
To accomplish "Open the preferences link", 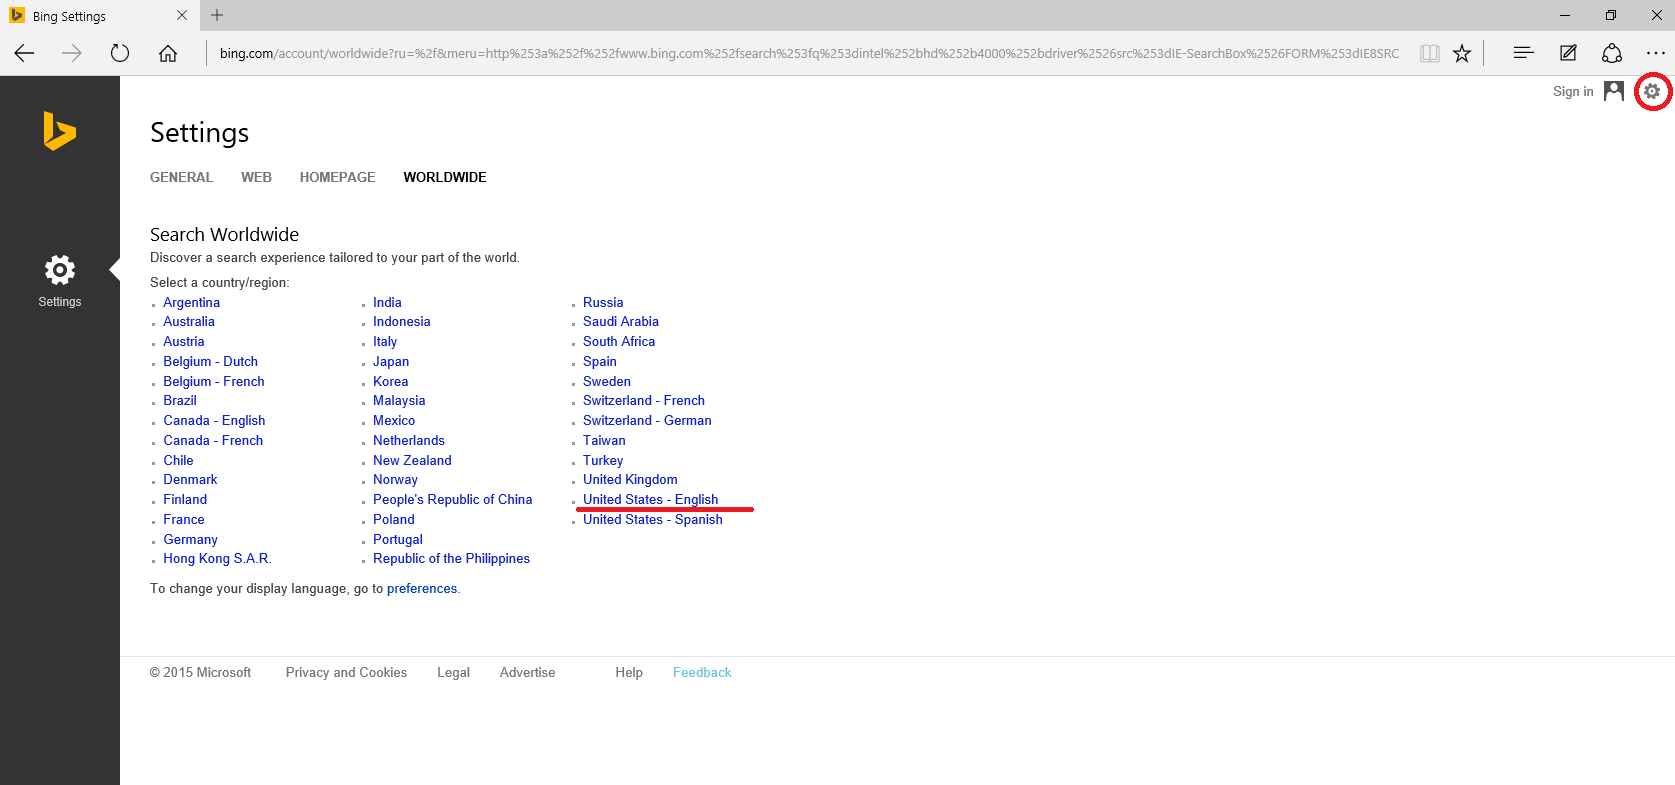I will [x=422, y=588].
